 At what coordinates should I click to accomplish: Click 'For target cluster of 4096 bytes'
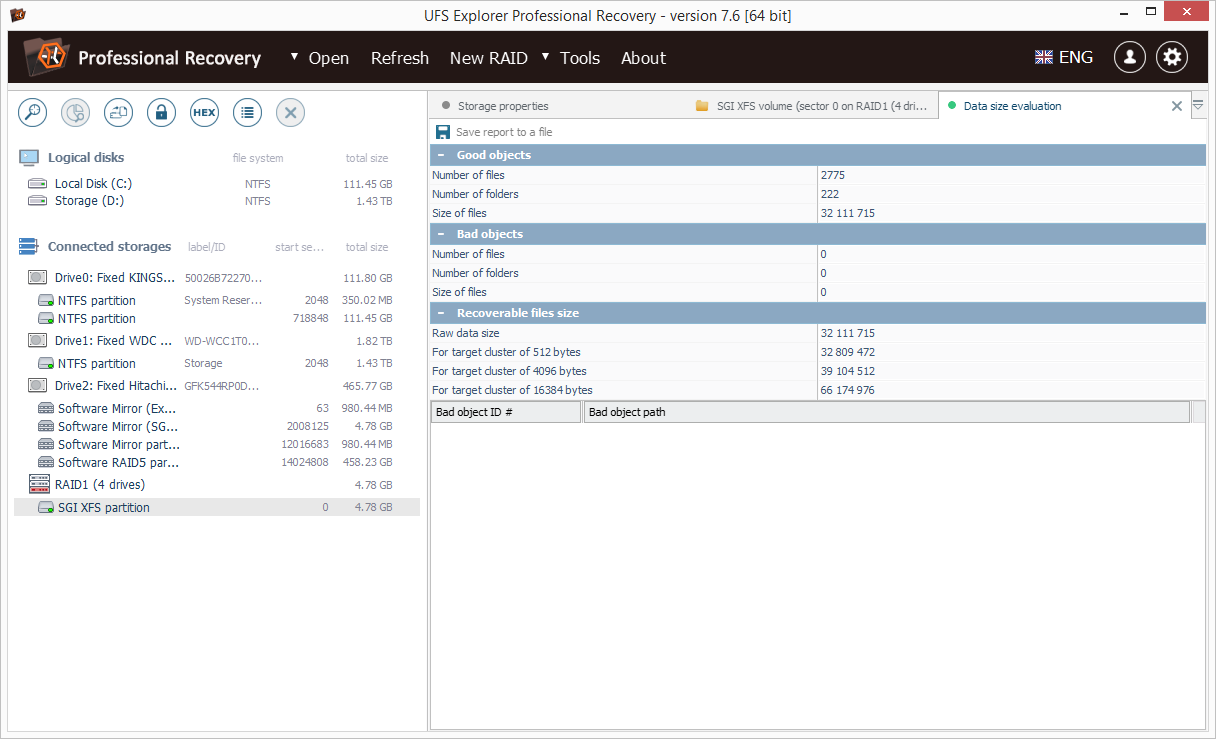point(509,371)
